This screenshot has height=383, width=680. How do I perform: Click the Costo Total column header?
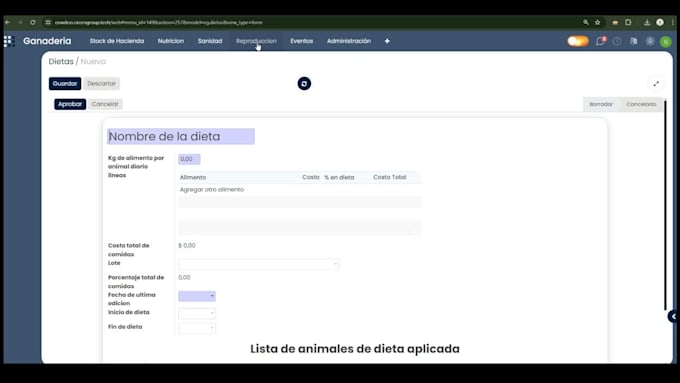389,177
